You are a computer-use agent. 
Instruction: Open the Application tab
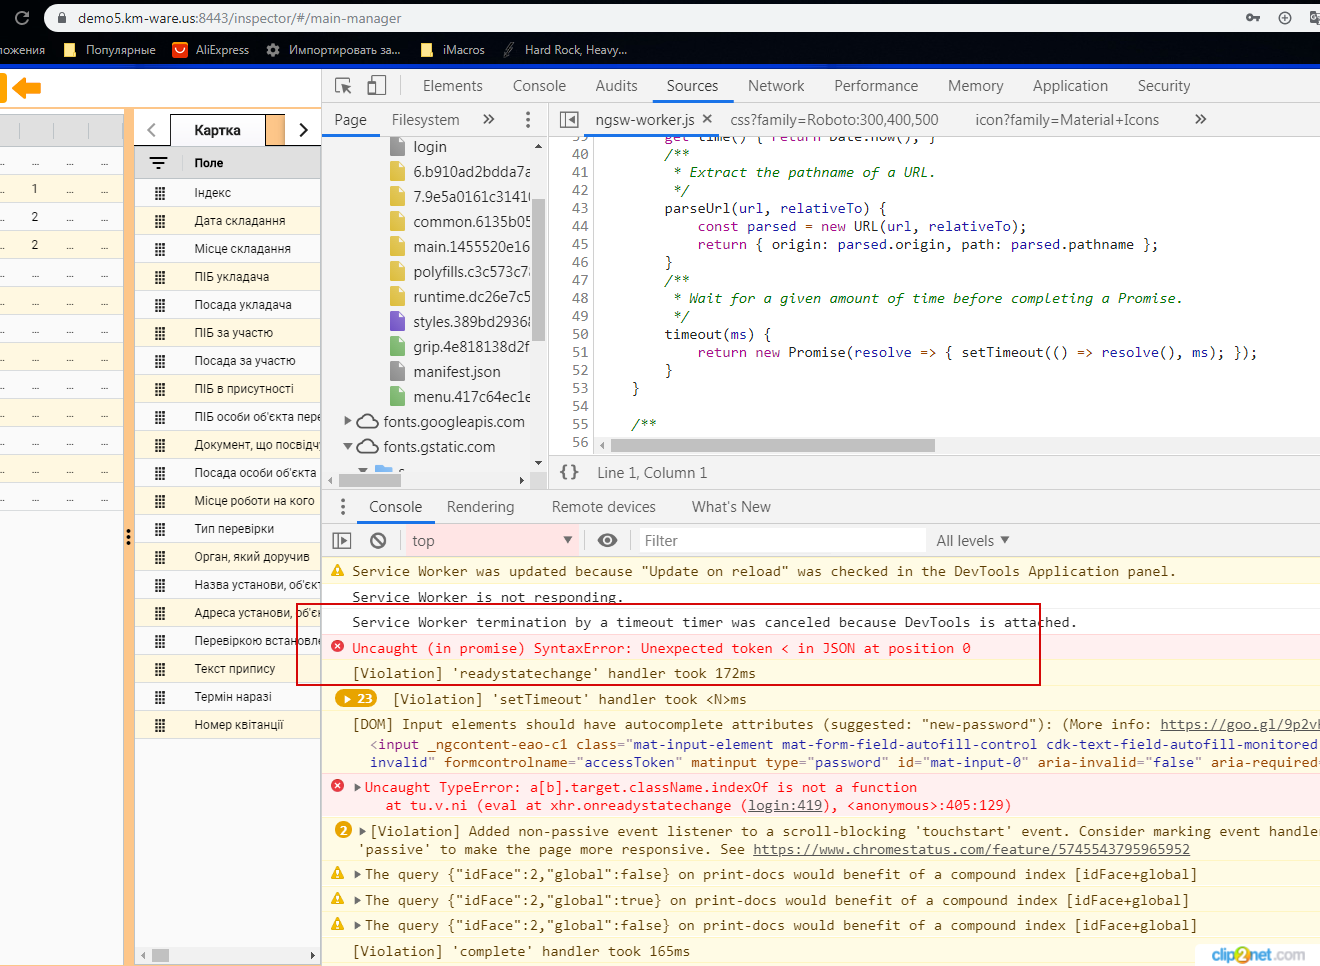point(1070,86)
